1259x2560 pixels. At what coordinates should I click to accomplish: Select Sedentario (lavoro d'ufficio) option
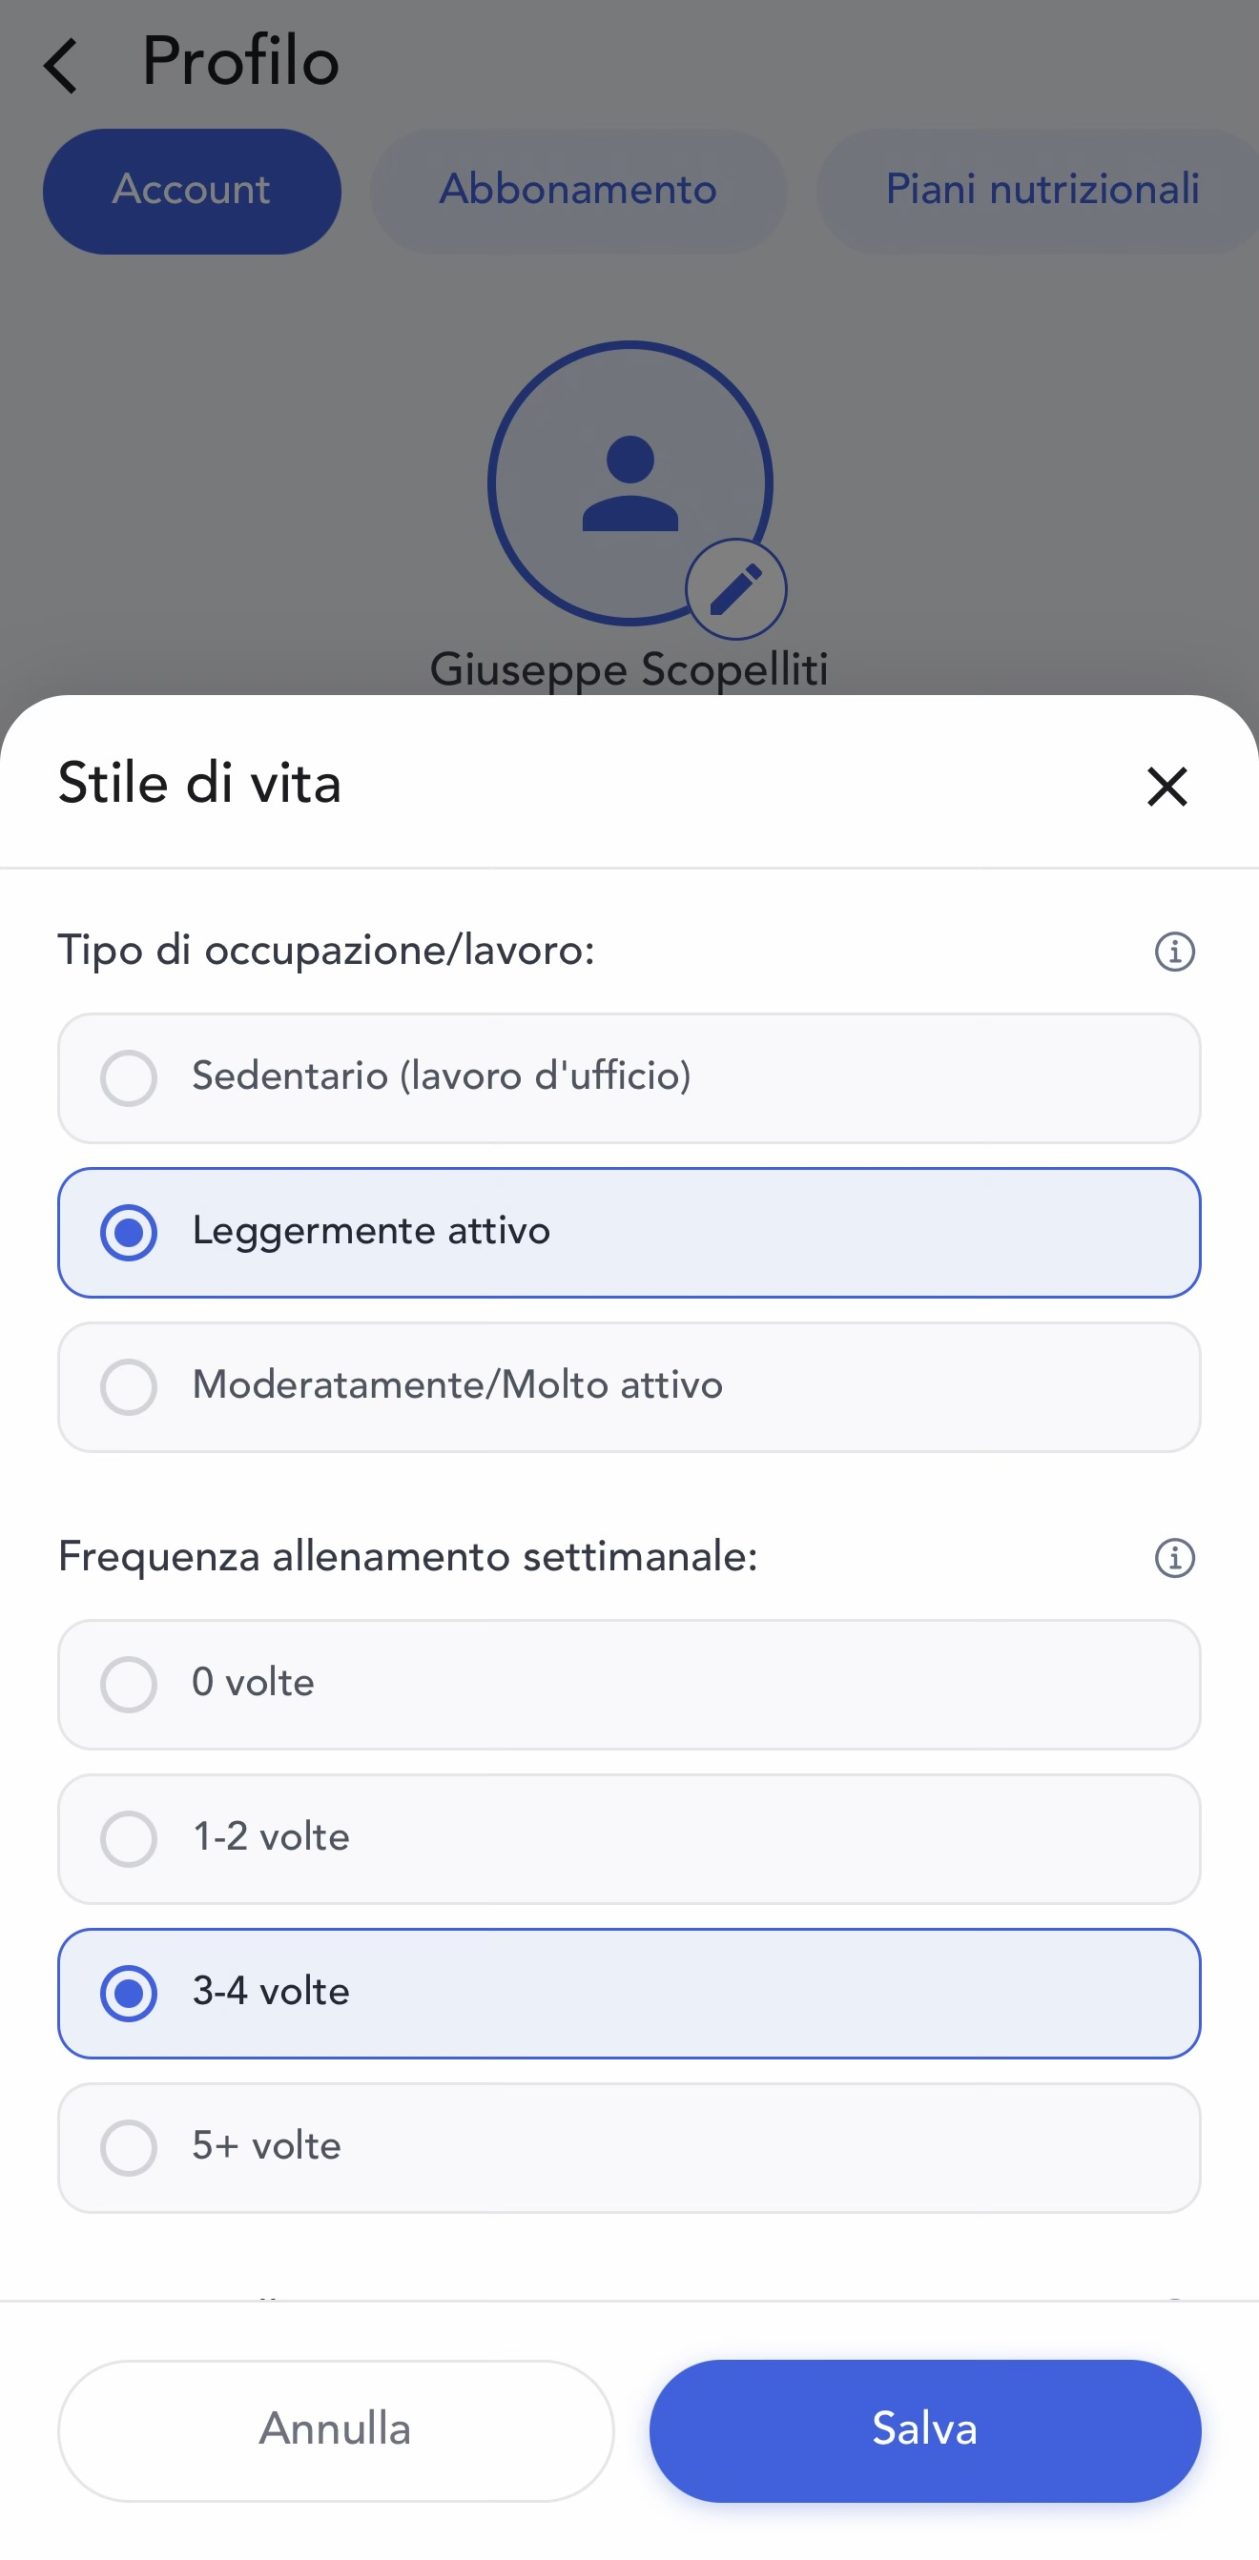pyautogui.click(x=629, y=1078)
